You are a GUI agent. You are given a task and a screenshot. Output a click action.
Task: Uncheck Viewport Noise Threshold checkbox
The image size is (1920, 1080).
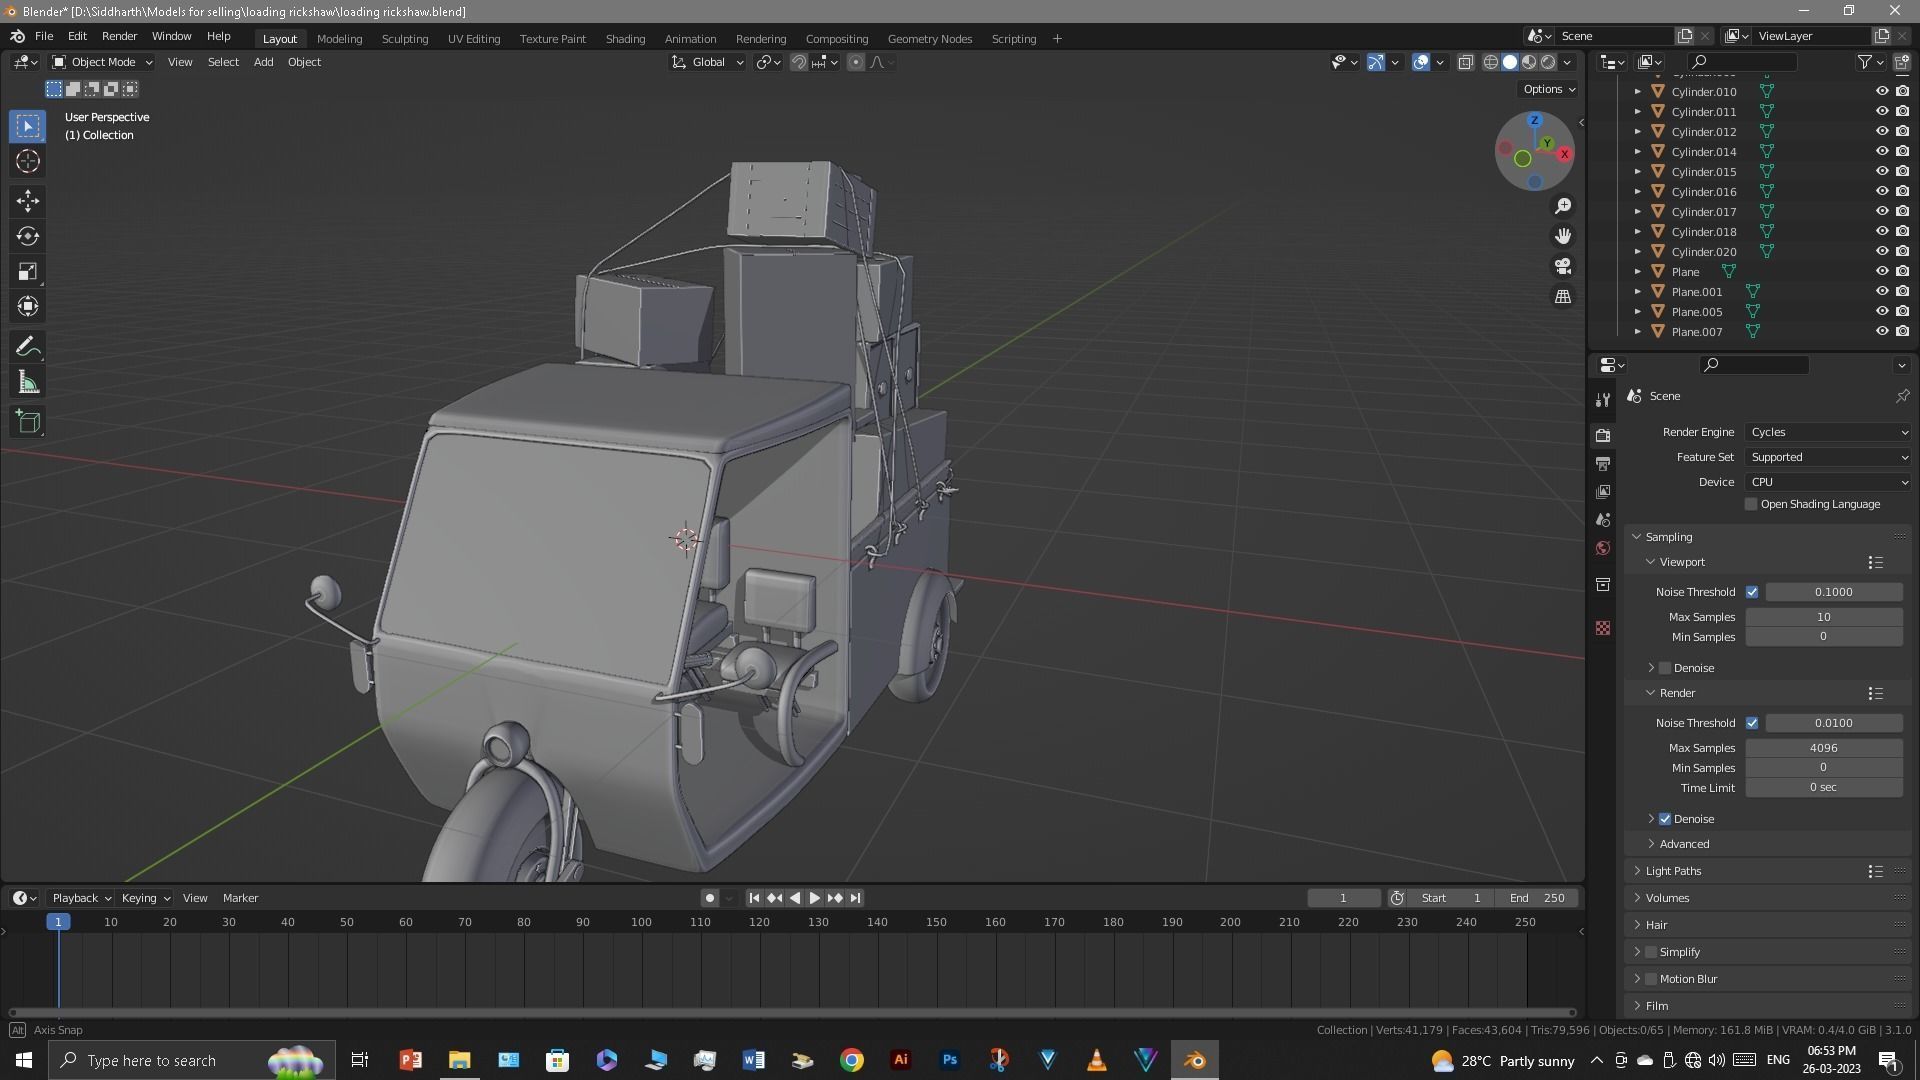[1752, 592]
